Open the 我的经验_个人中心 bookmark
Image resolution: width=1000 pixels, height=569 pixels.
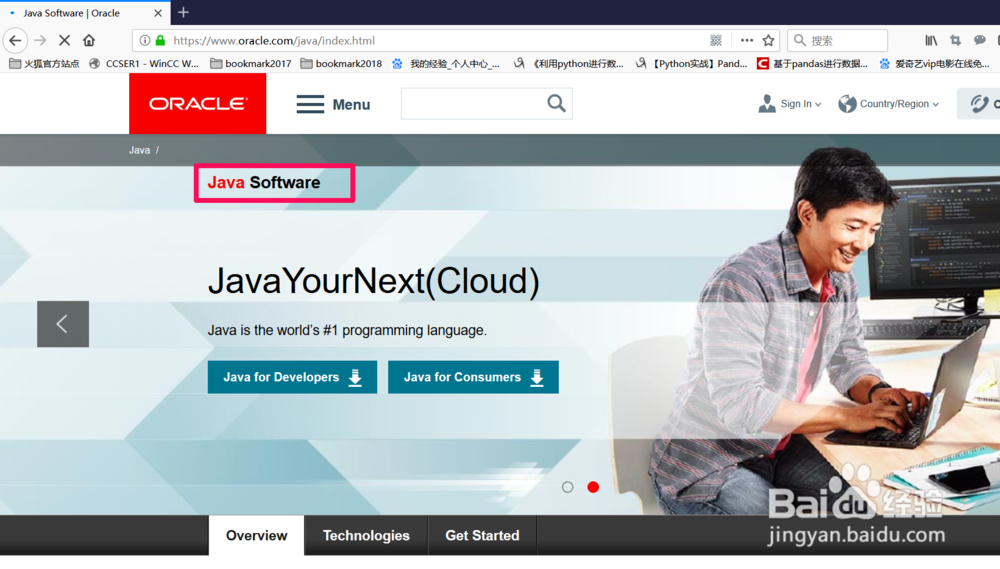446,64
